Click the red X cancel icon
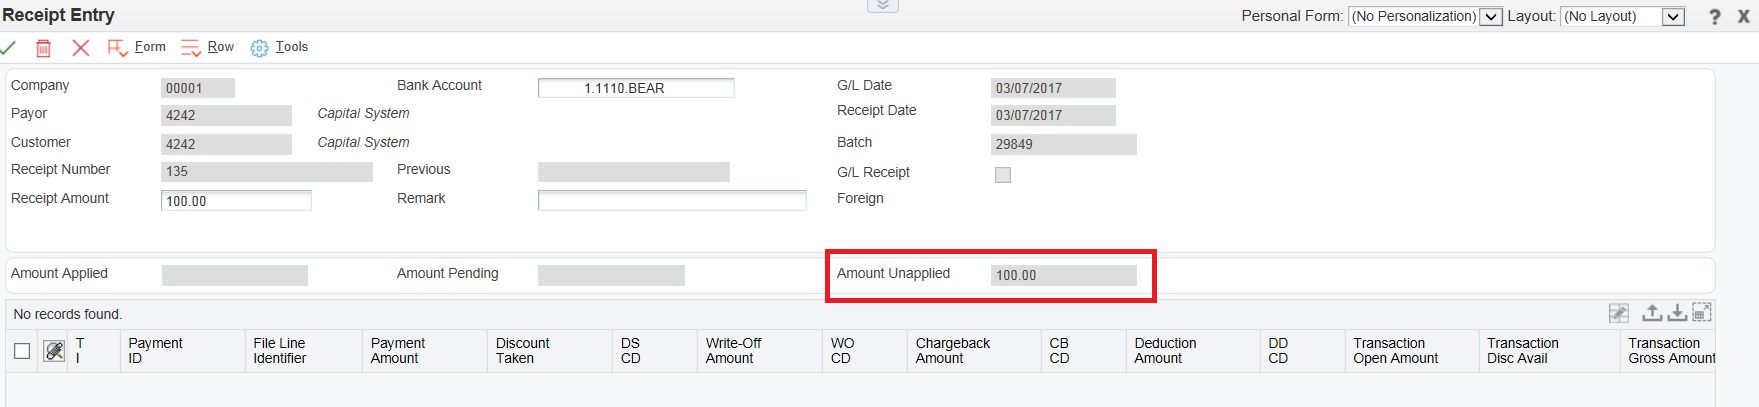 pos(81,48)
